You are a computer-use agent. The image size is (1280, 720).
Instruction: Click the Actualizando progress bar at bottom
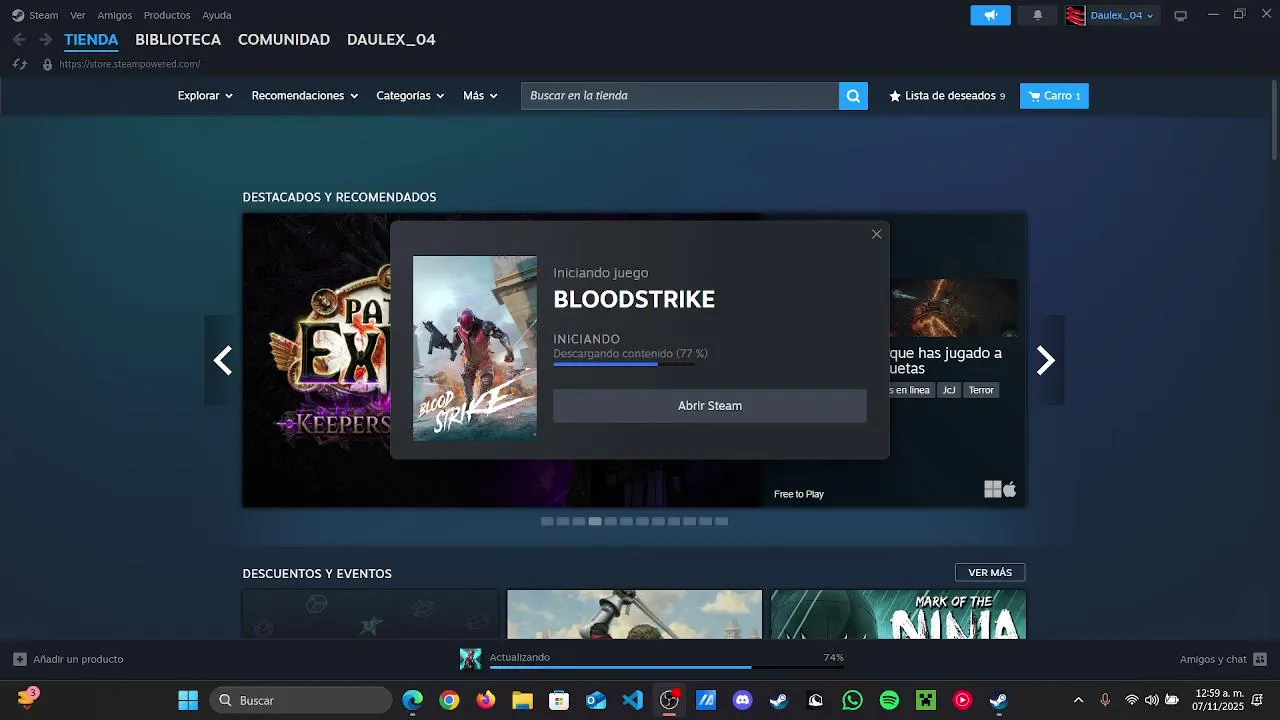tap(666, 667)
